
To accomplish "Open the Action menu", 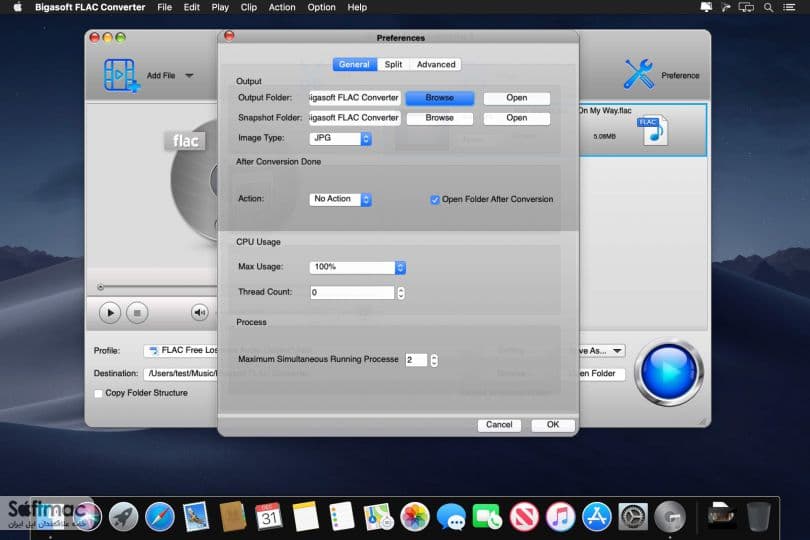I will pos(282,7).
